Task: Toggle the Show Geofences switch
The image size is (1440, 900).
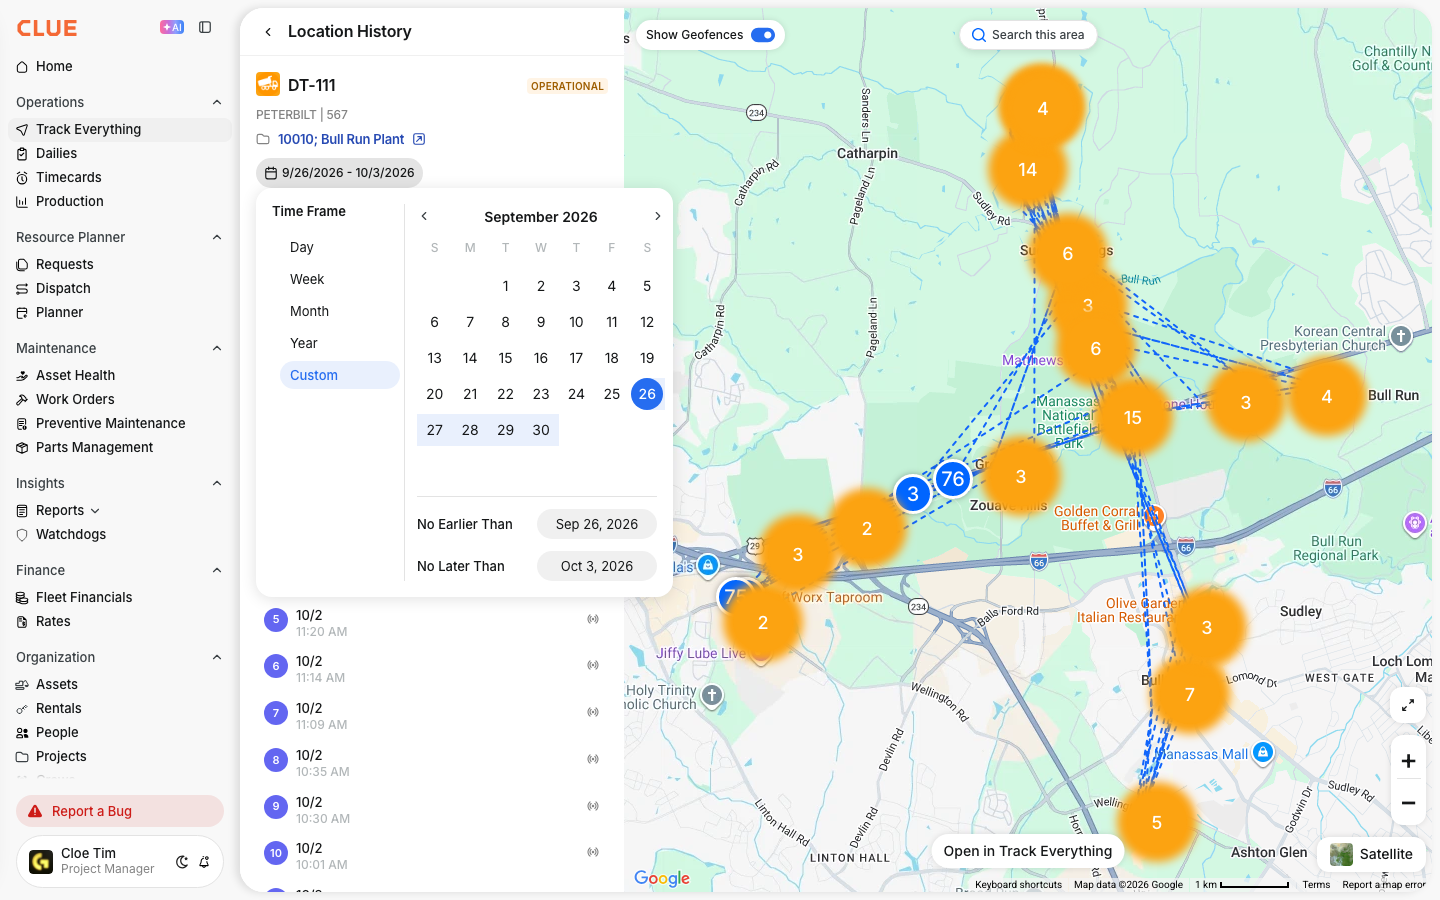Action: (763, 35)
